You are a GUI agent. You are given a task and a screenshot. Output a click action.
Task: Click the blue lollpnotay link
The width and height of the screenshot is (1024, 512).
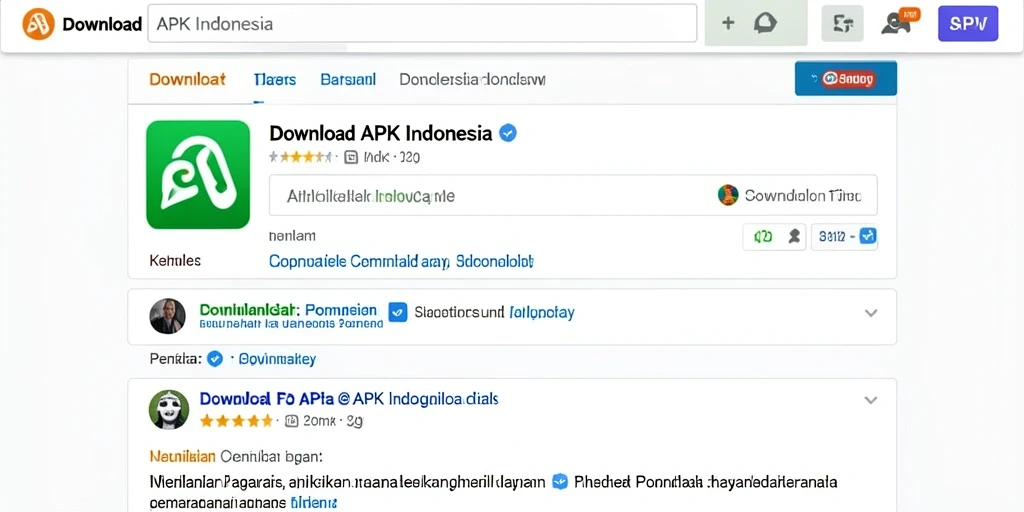coord(541,313)
